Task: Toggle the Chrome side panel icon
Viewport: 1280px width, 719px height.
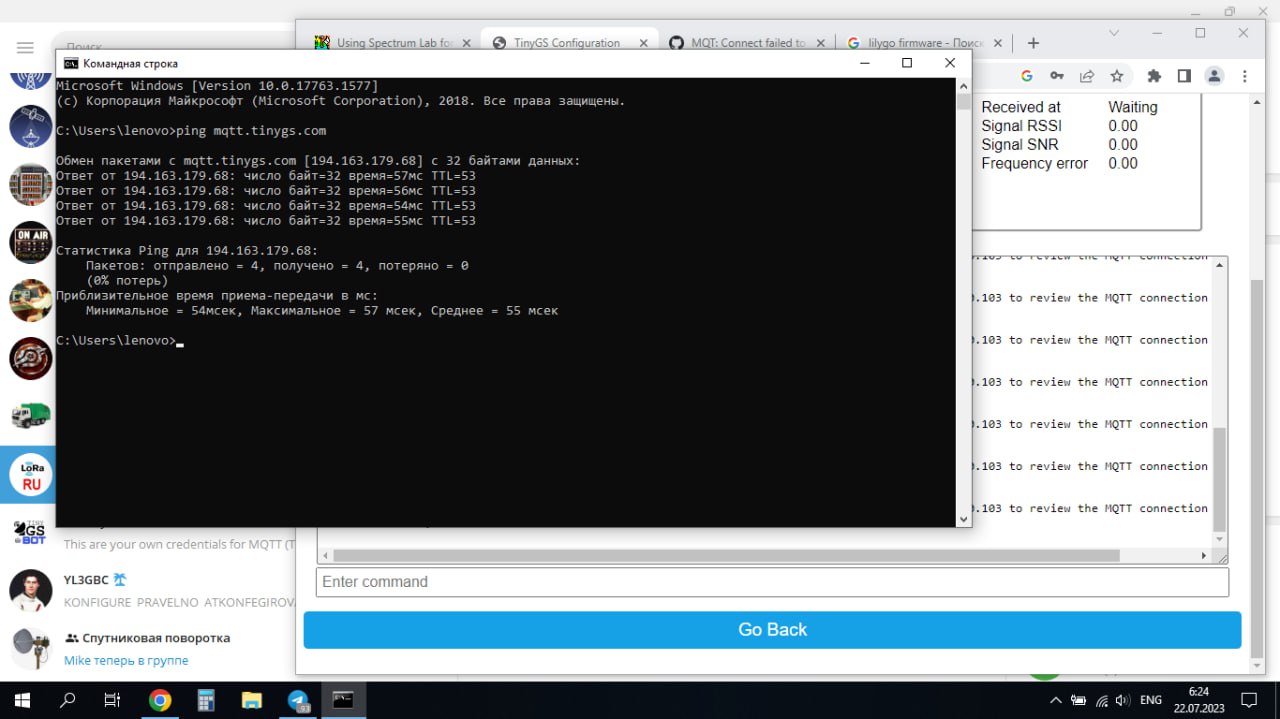Action: point(1184,76)
